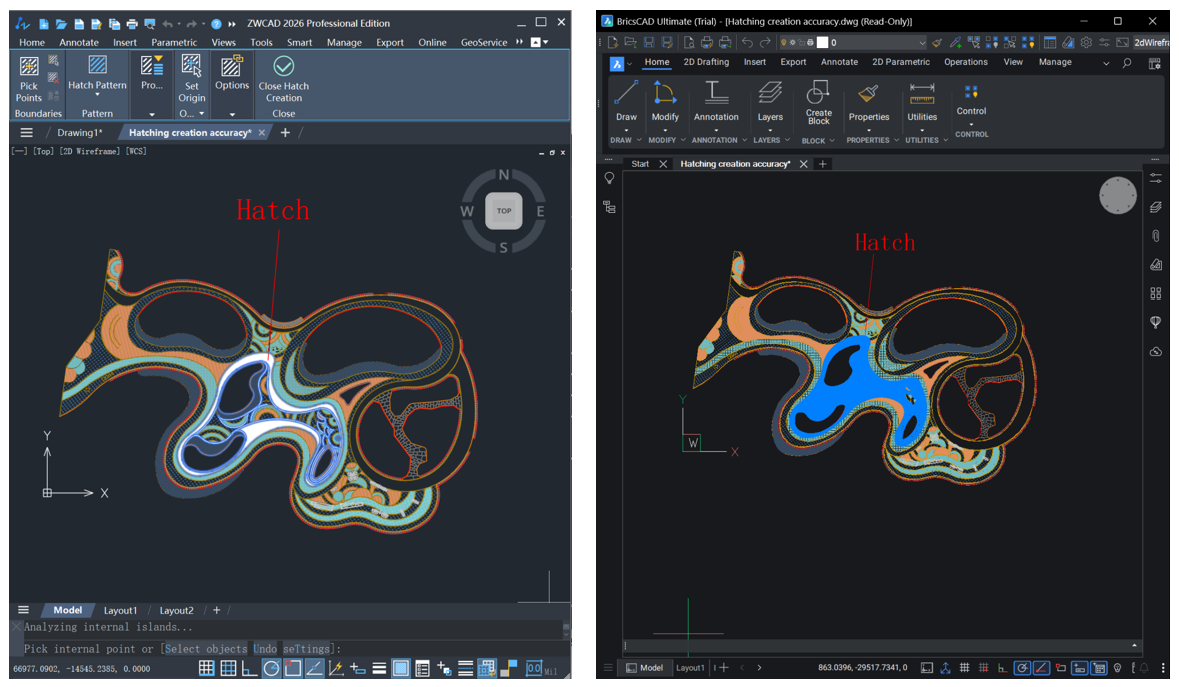Screen dimensions: 1179x687
Task: Add new drawing tab in ZWCAD
Action: 285,132
